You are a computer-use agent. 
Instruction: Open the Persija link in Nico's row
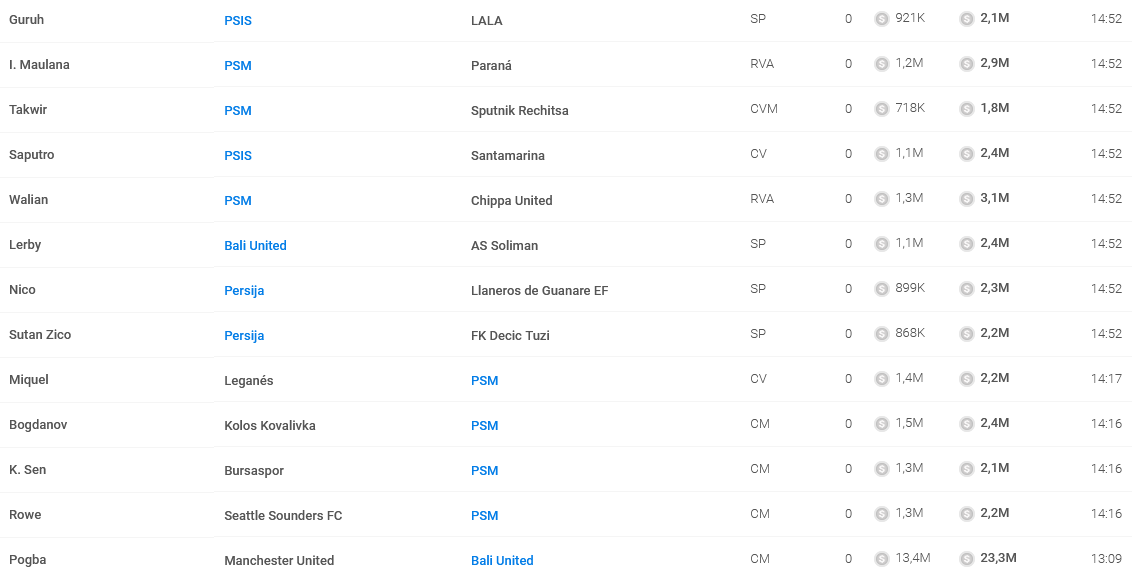(244, 291)
